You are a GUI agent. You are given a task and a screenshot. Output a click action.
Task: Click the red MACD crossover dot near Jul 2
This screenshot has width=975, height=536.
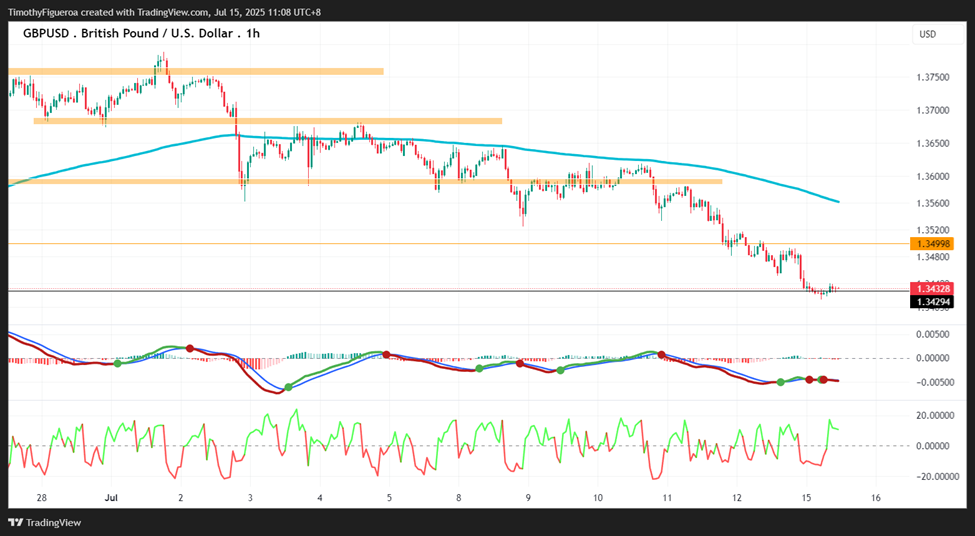click(x=190, y=348)
